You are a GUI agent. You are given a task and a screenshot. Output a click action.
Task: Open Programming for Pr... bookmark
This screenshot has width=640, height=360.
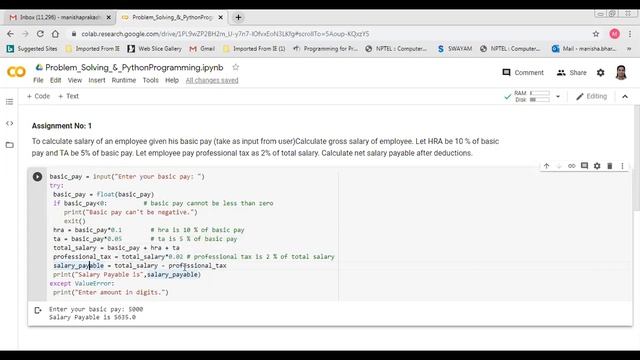click(325, 49)
